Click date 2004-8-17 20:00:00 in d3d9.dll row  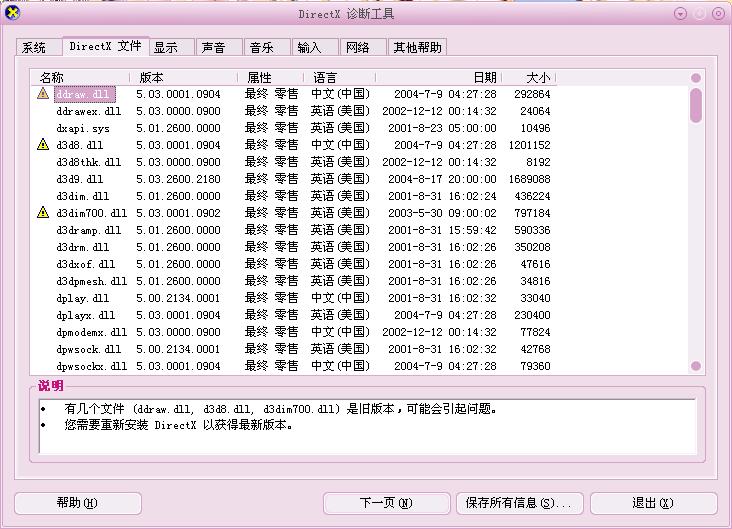pos(442,179)
